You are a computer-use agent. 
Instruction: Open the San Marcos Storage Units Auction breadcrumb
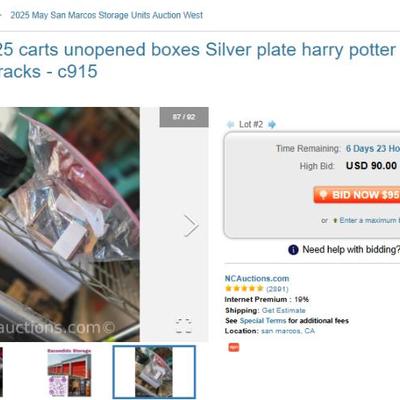(106, 15)
